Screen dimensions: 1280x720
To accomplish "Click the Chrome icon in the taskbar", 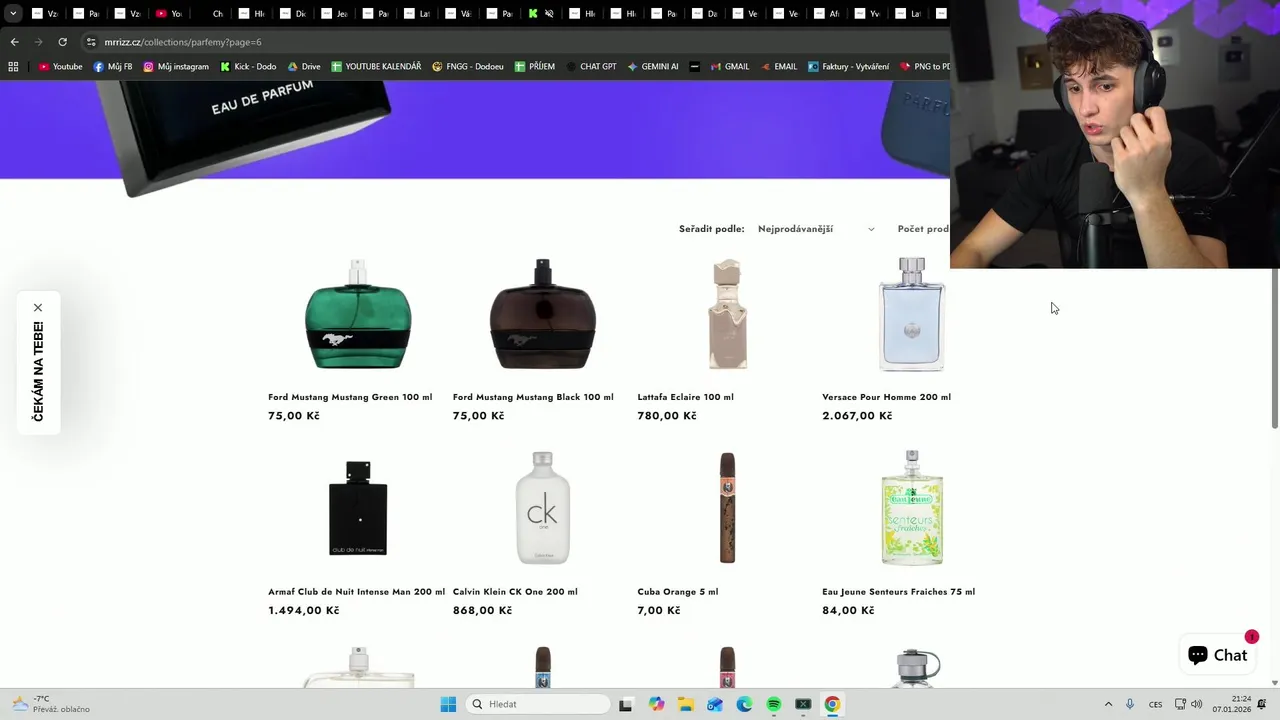I will pyautogui.click(x=831, y=704).
